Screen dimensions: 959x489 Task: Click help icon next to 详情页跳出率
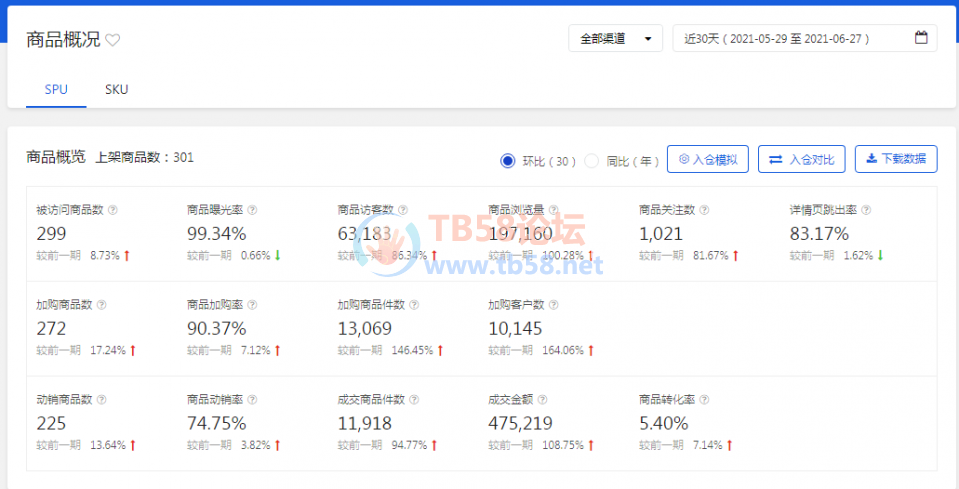click(866, 210)
